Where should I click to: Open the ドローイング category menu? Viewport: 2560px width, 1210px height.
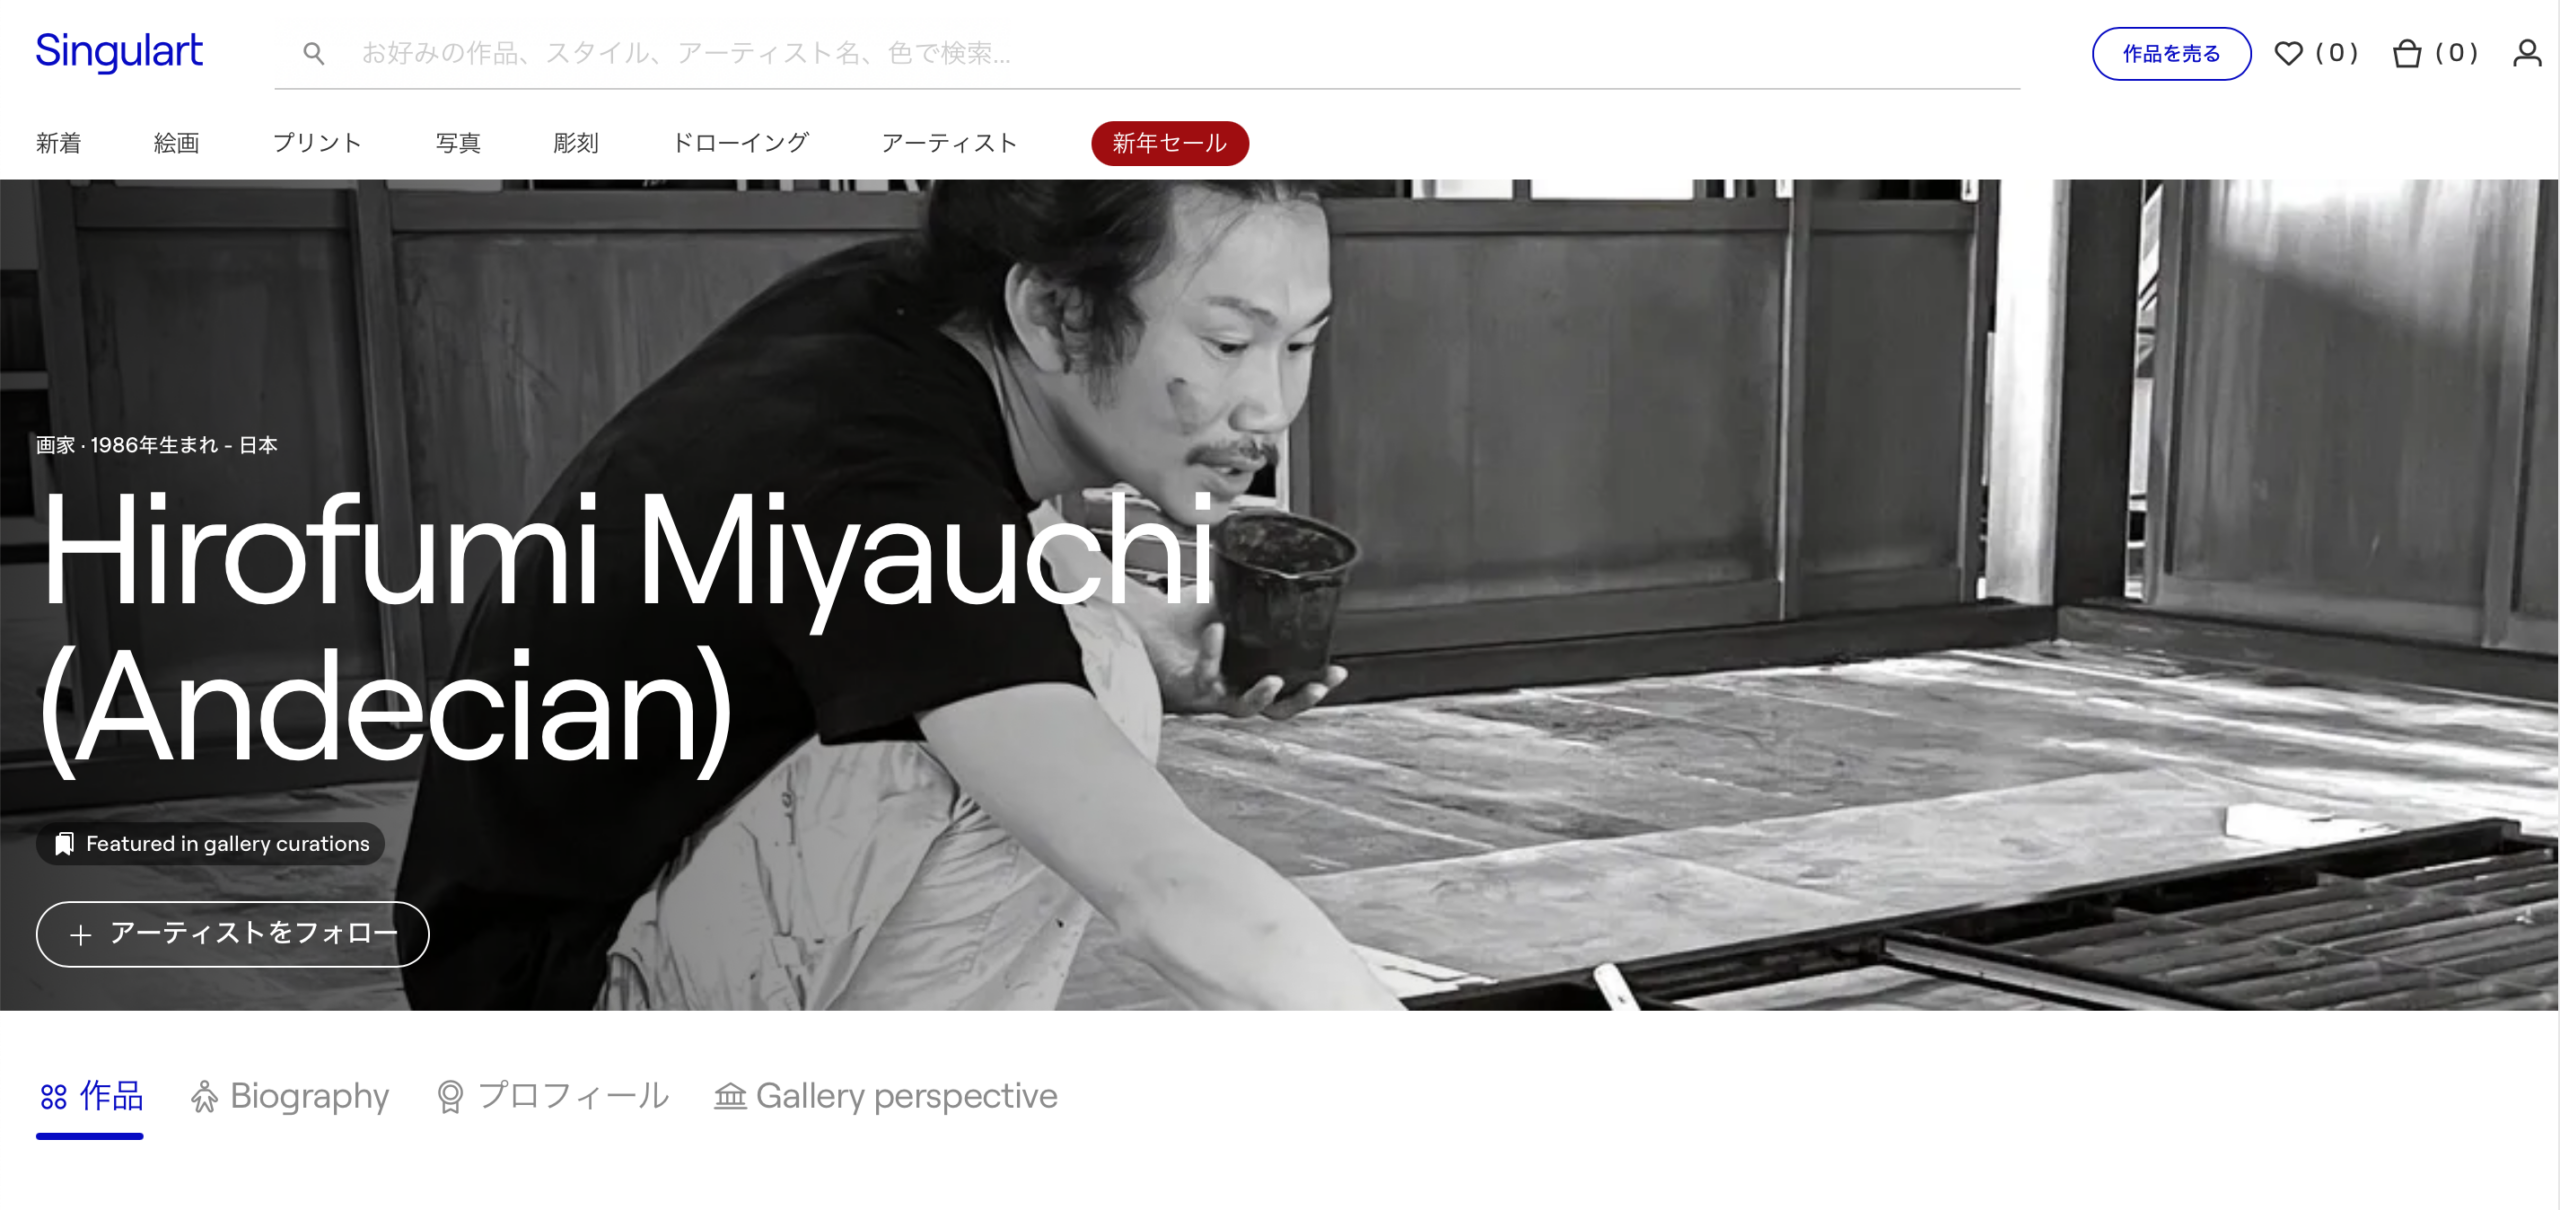[x=740, y=143]
